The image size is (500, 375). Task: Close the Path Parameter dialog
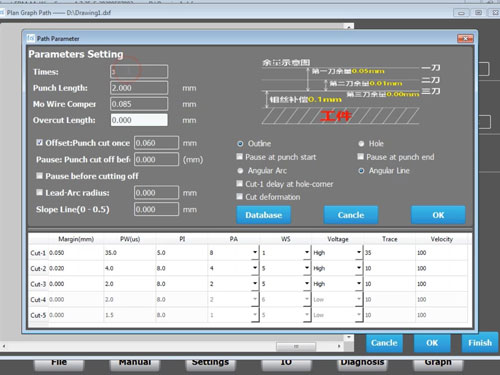(x=465, y=39)
